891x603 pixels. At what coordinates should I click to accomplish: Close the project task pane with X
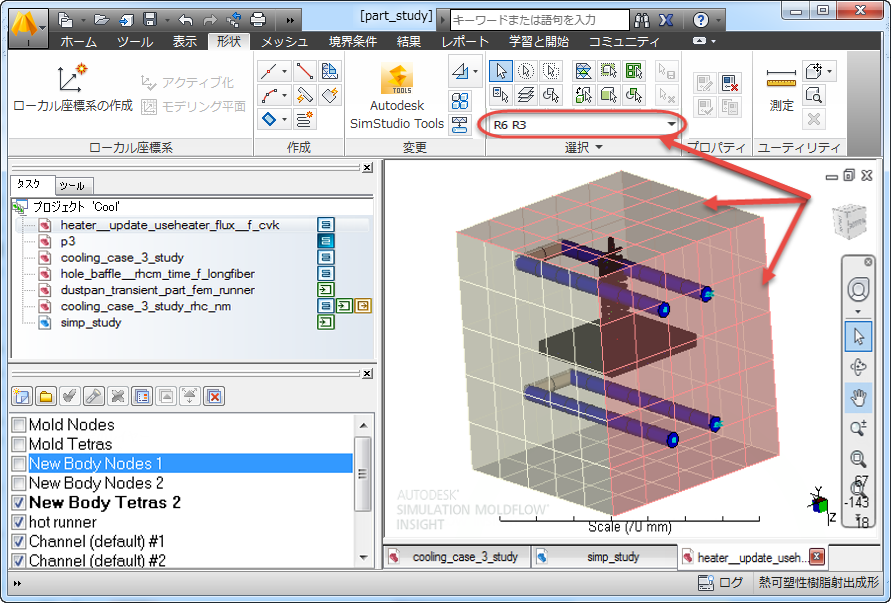(x=367, y=167)
